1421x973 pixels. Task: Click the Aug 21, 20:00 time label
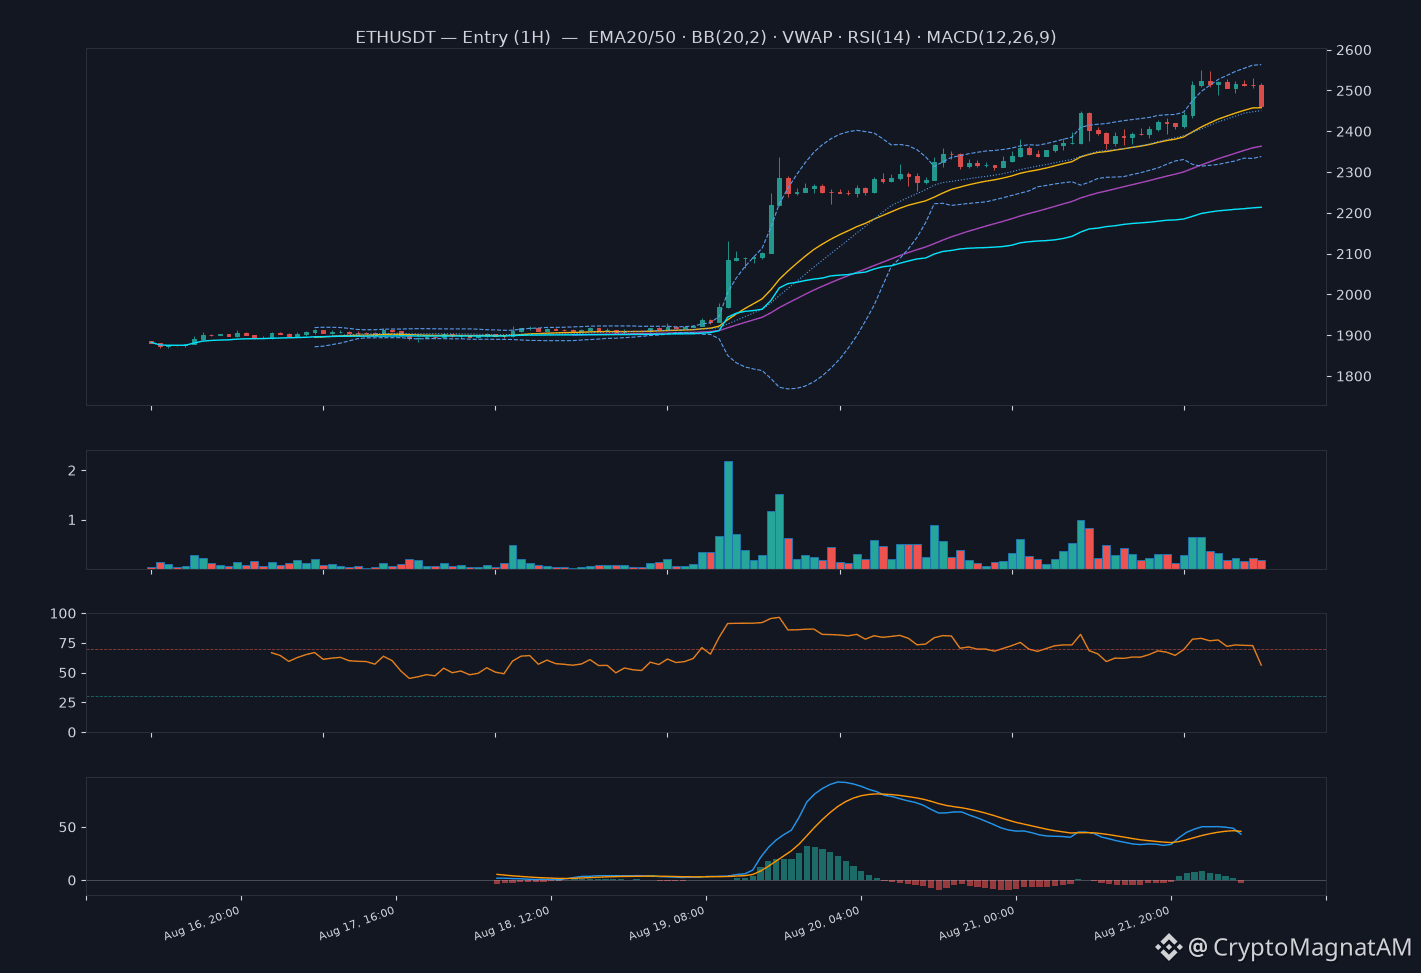coord(1131,923)
